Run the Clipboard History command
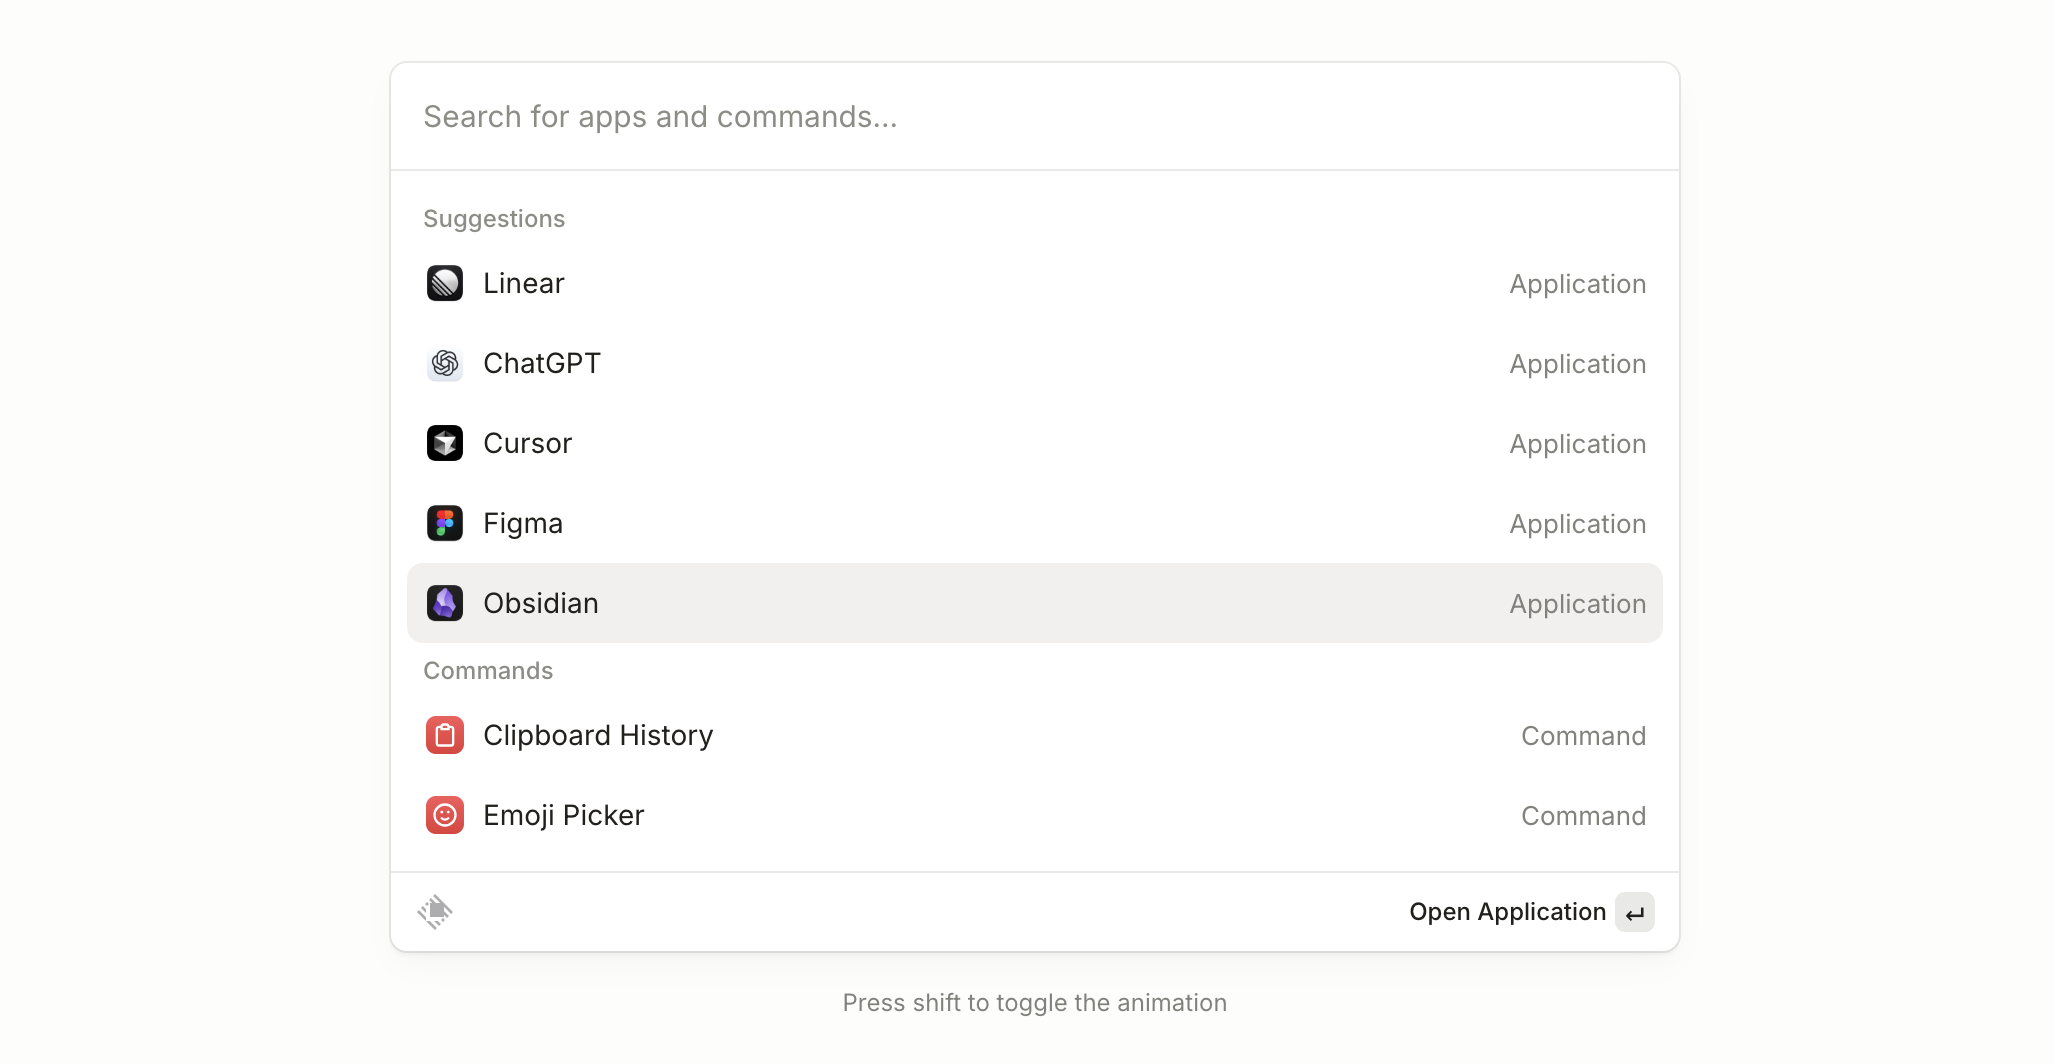Image resolution: width=2054 pixels, height=1064 pixels. (597, 736)
